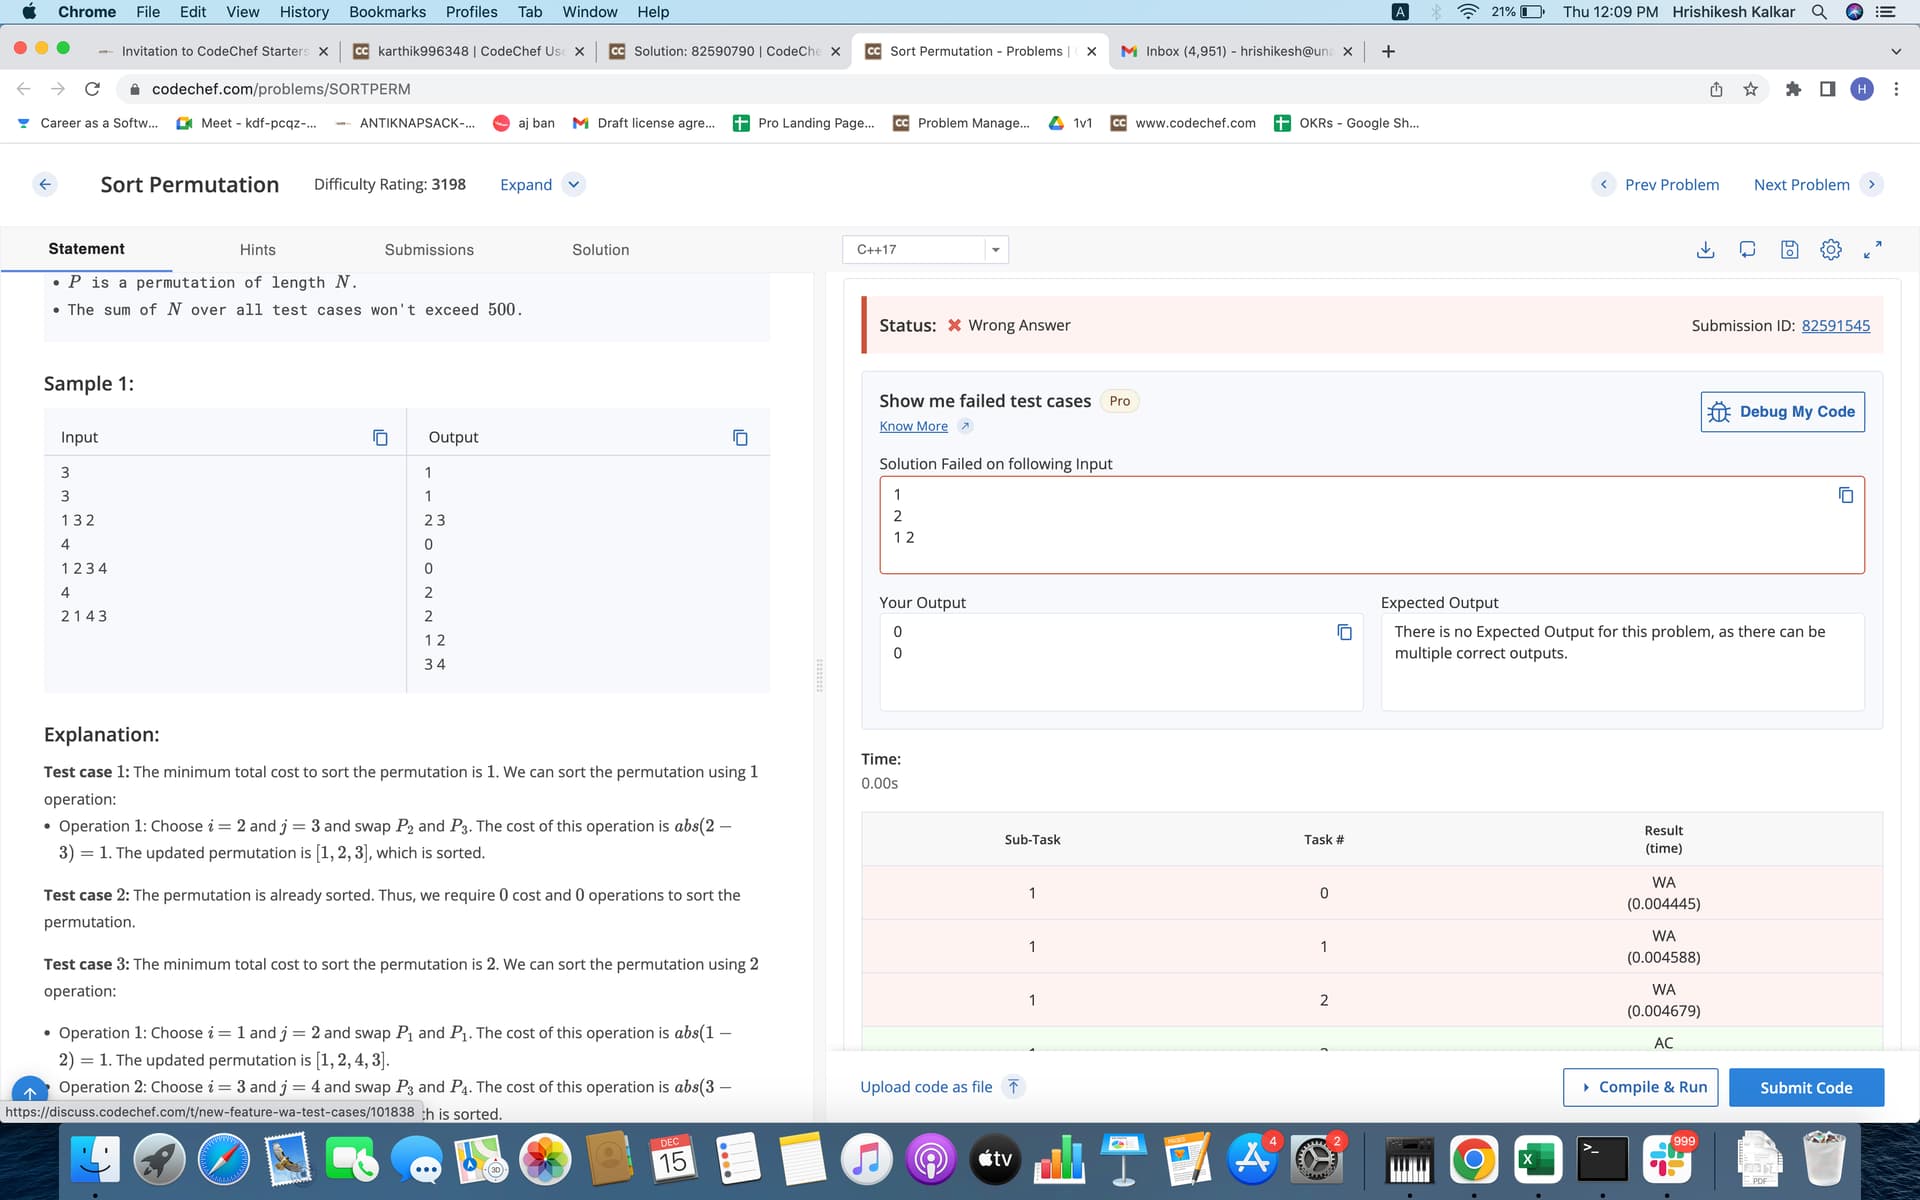Click the save code floppy icon
The image size is (1920, 1200).
coord(1789,250)
